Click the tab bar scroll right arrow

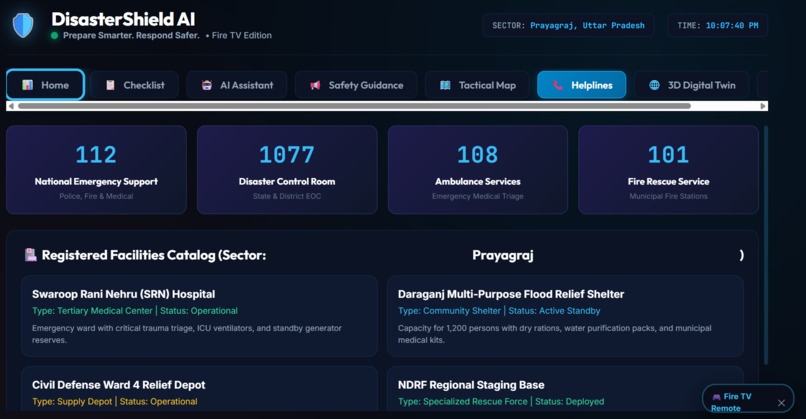(763, 106)
